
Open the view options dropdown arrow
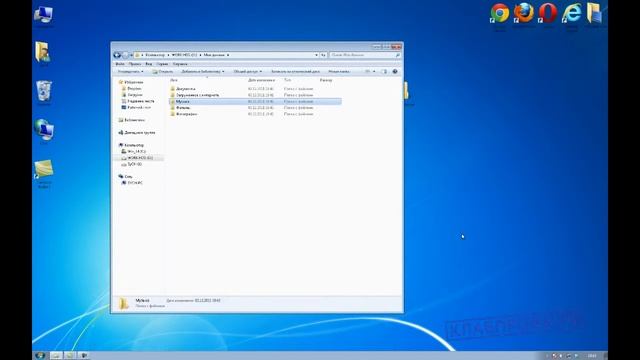click(x=374, y=71)
